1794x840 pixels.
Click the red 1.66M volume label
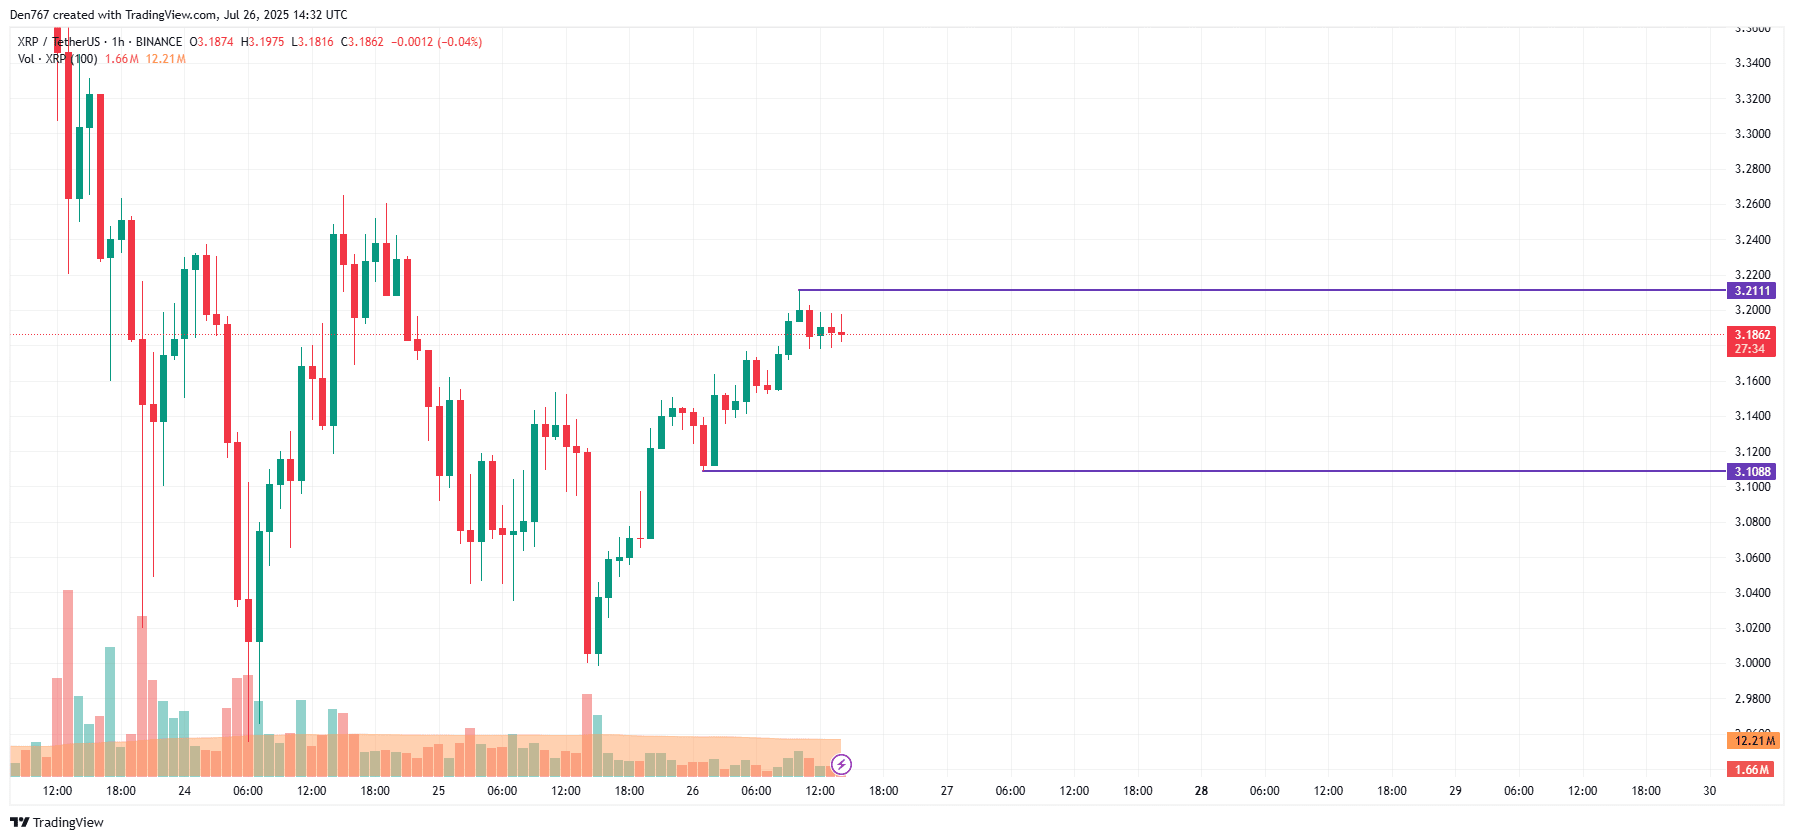coord(1751,770)
